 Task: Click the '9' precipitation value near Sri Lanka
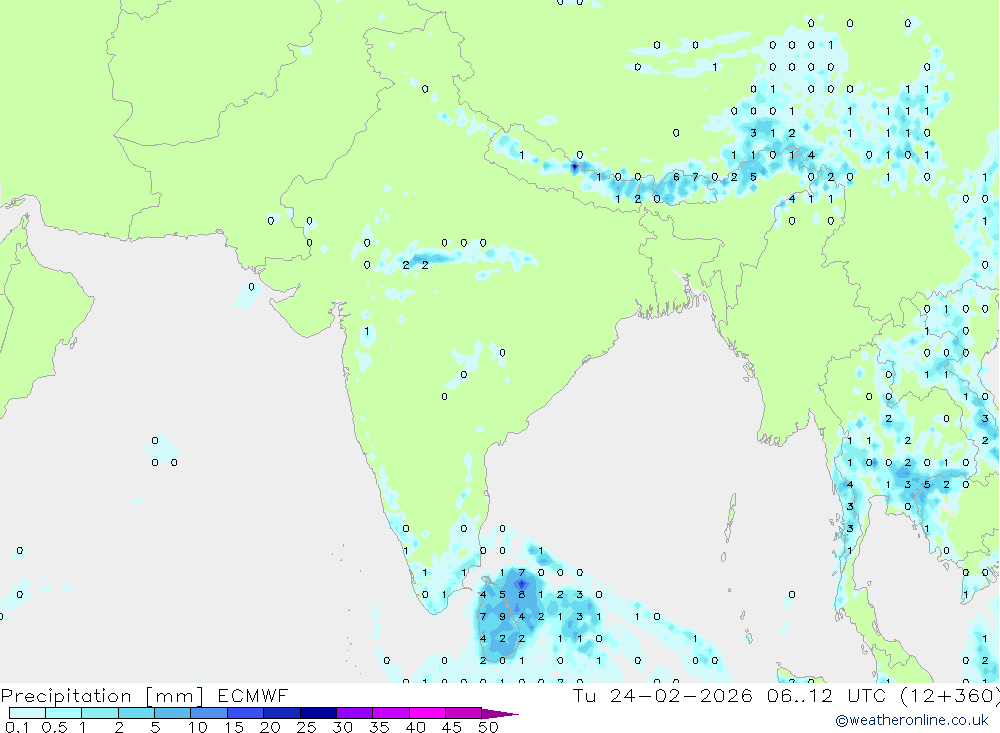[503, 617]
